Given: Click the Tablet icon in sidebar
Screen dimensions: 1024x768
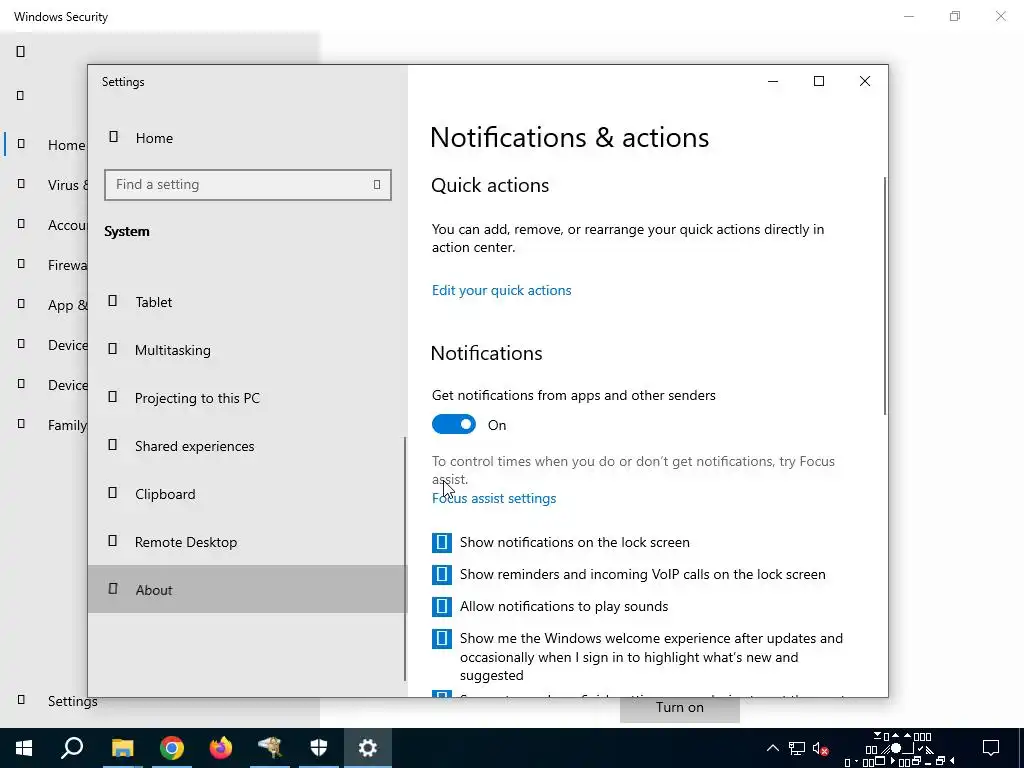Looking at the screenshot, I should 112,301.
